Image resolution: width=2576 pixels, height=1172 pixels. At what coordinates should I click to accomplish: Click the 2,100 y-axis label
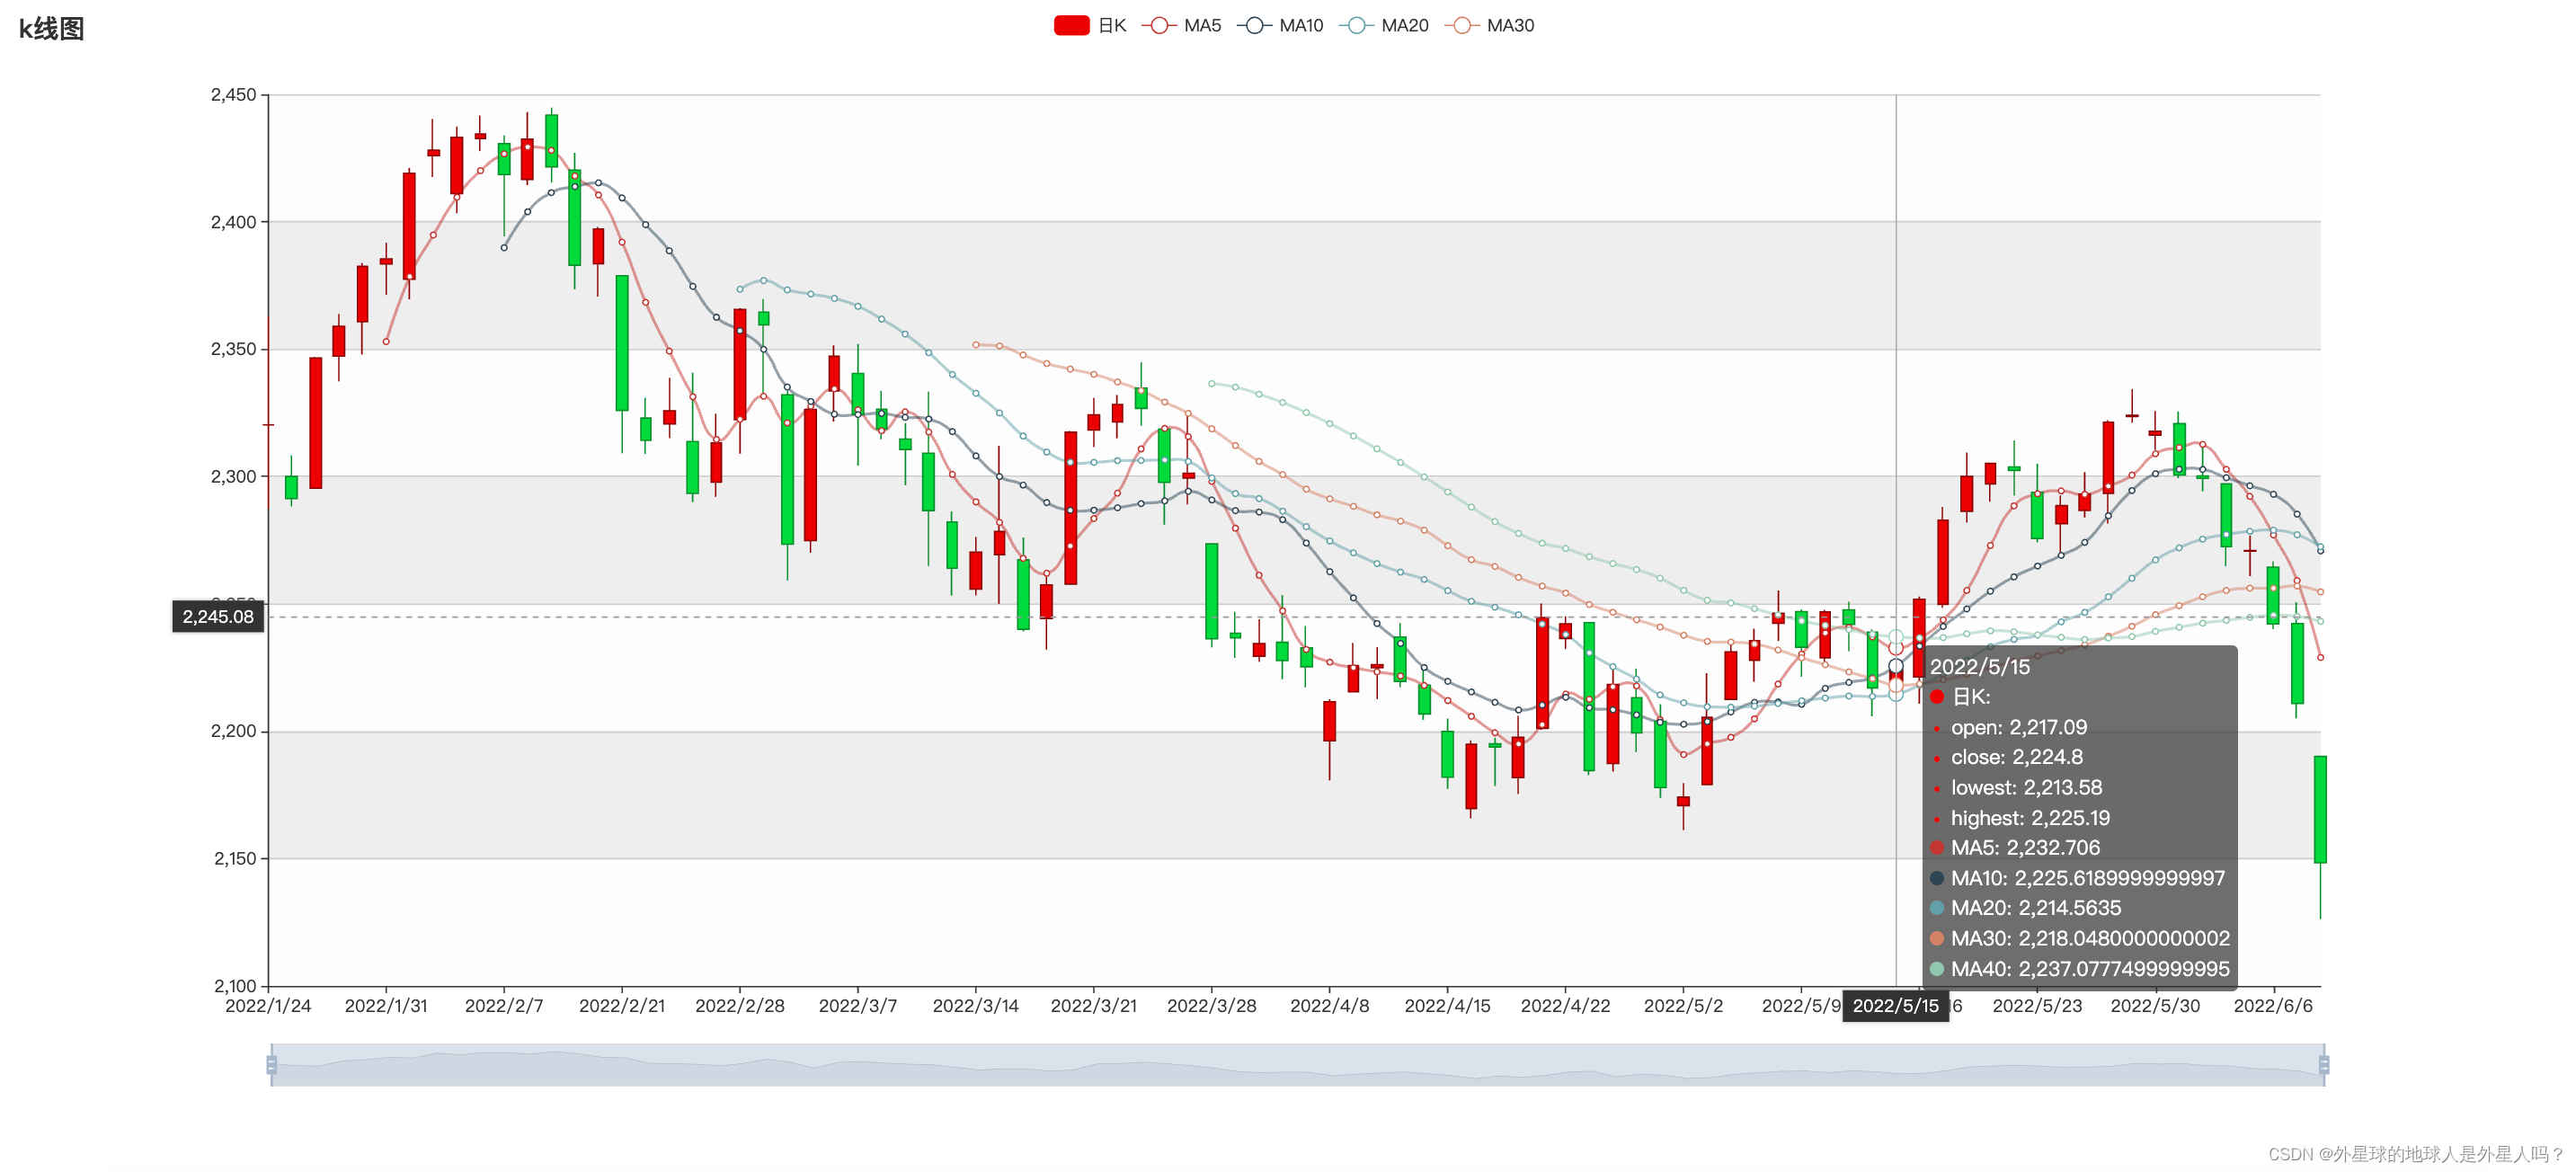coord(233,986)
